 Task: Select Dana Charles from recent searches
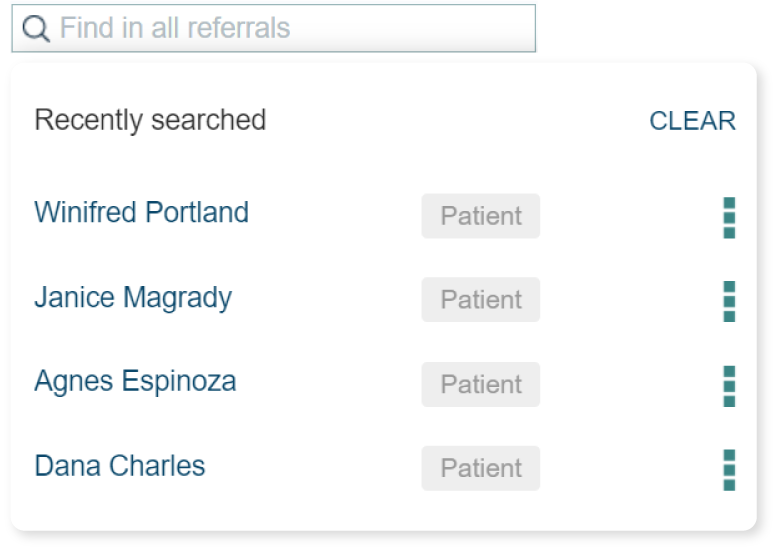[120, 466]
